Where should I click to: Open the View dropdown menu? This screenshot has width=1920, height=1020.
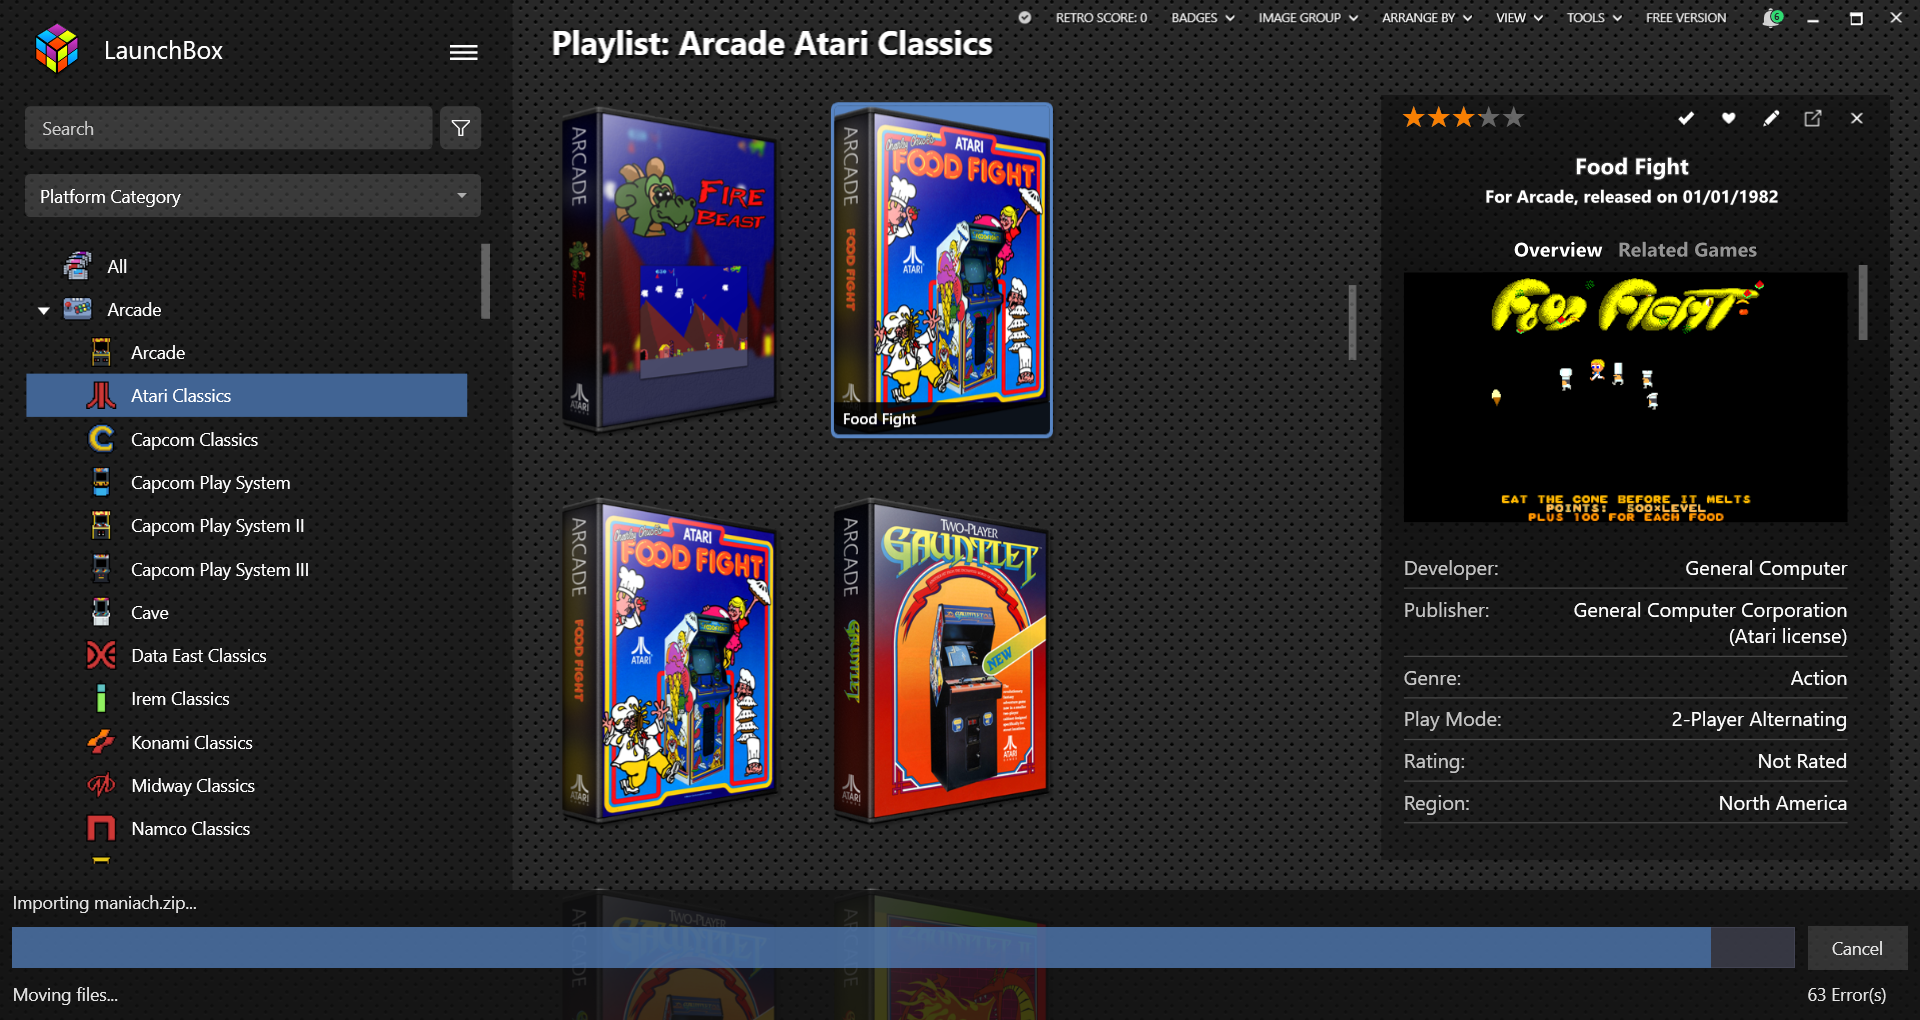click(x=1519, y=17)
